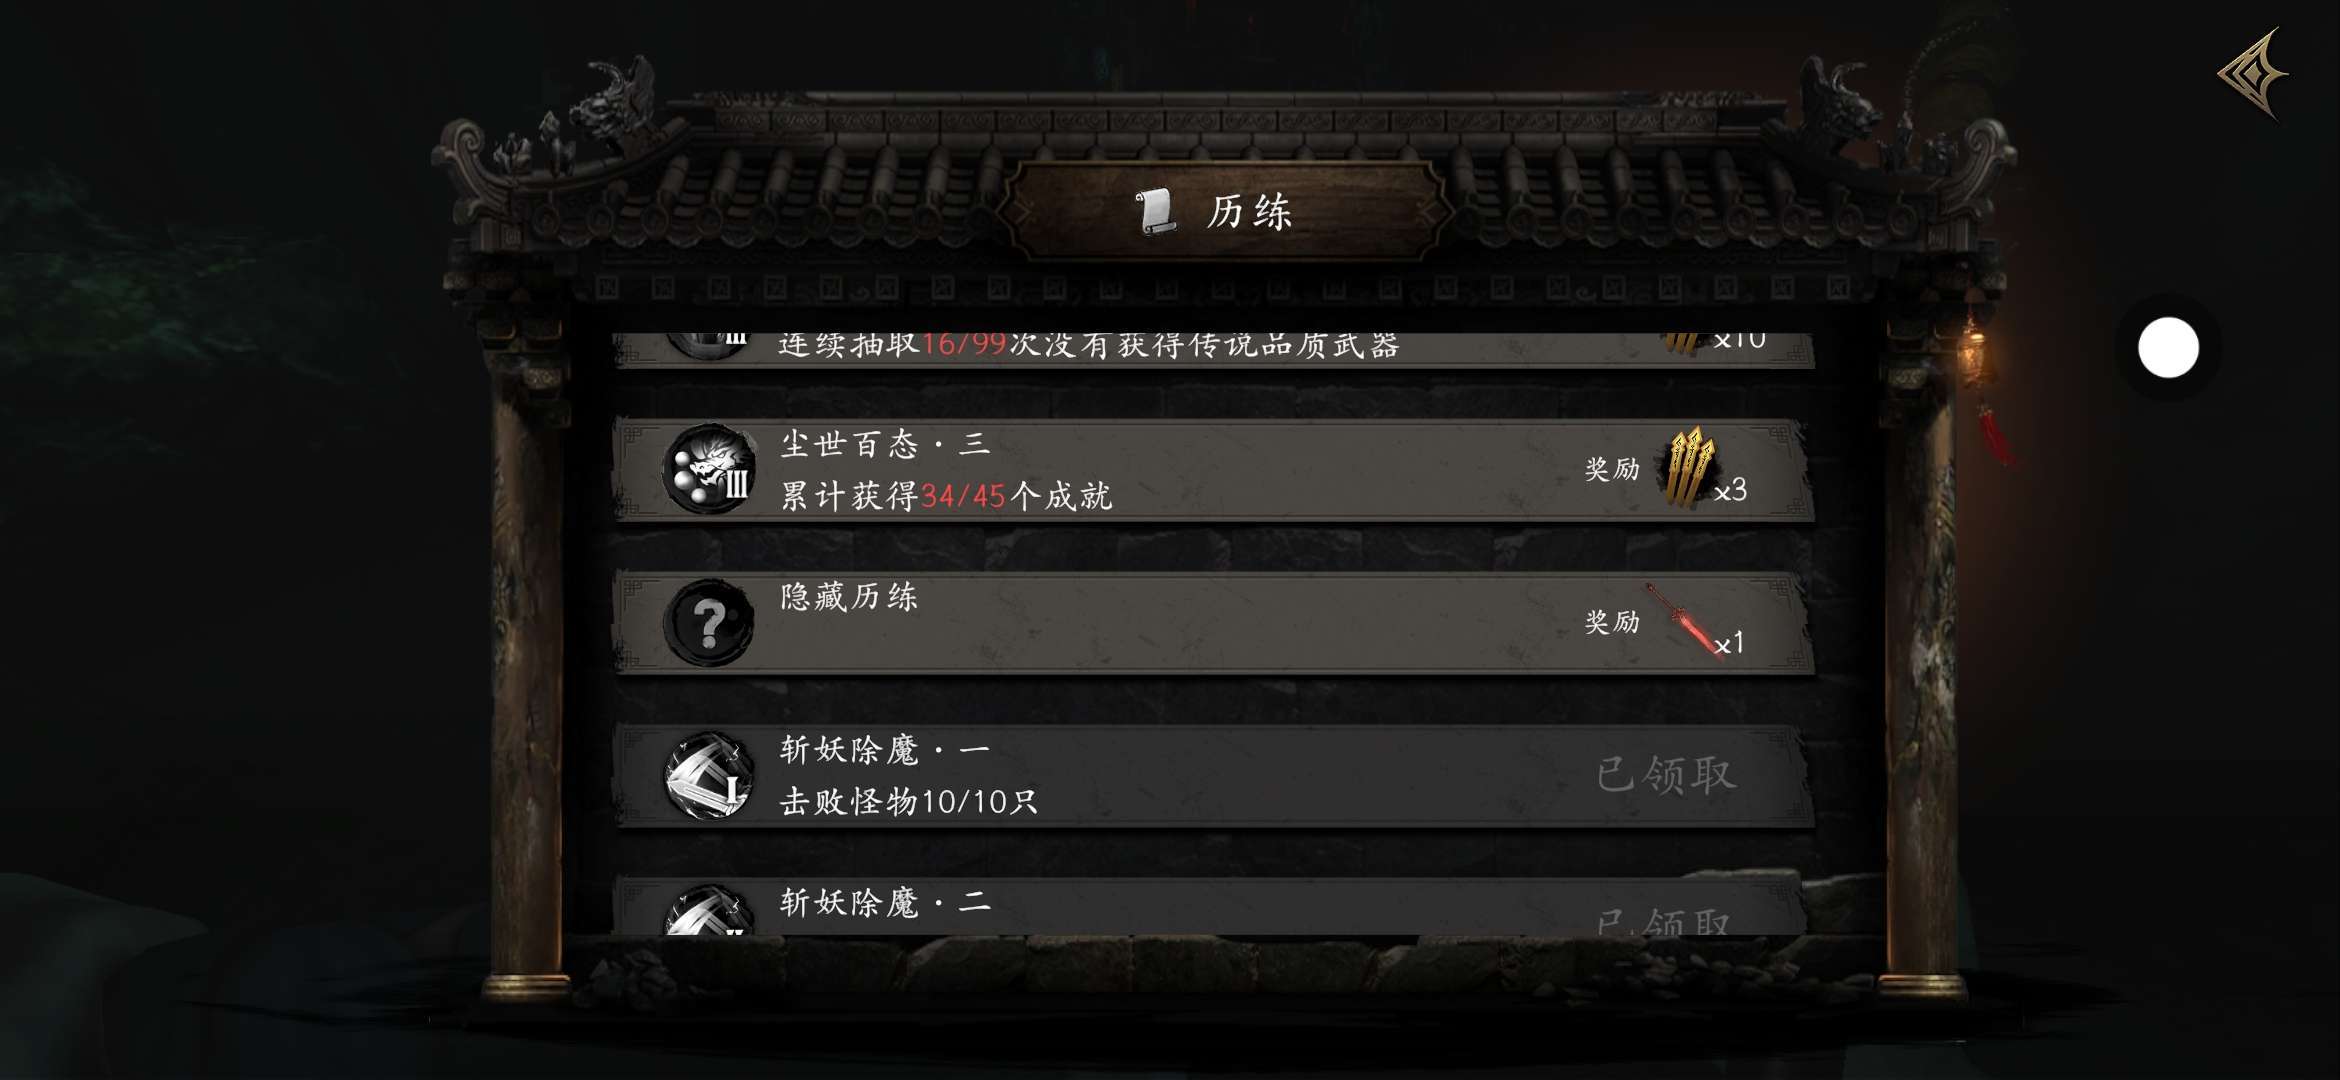
Task: Tap partially visible 斩妖除魔·二 blade icon
Action: pyautogui.click(x=709, y=910)
